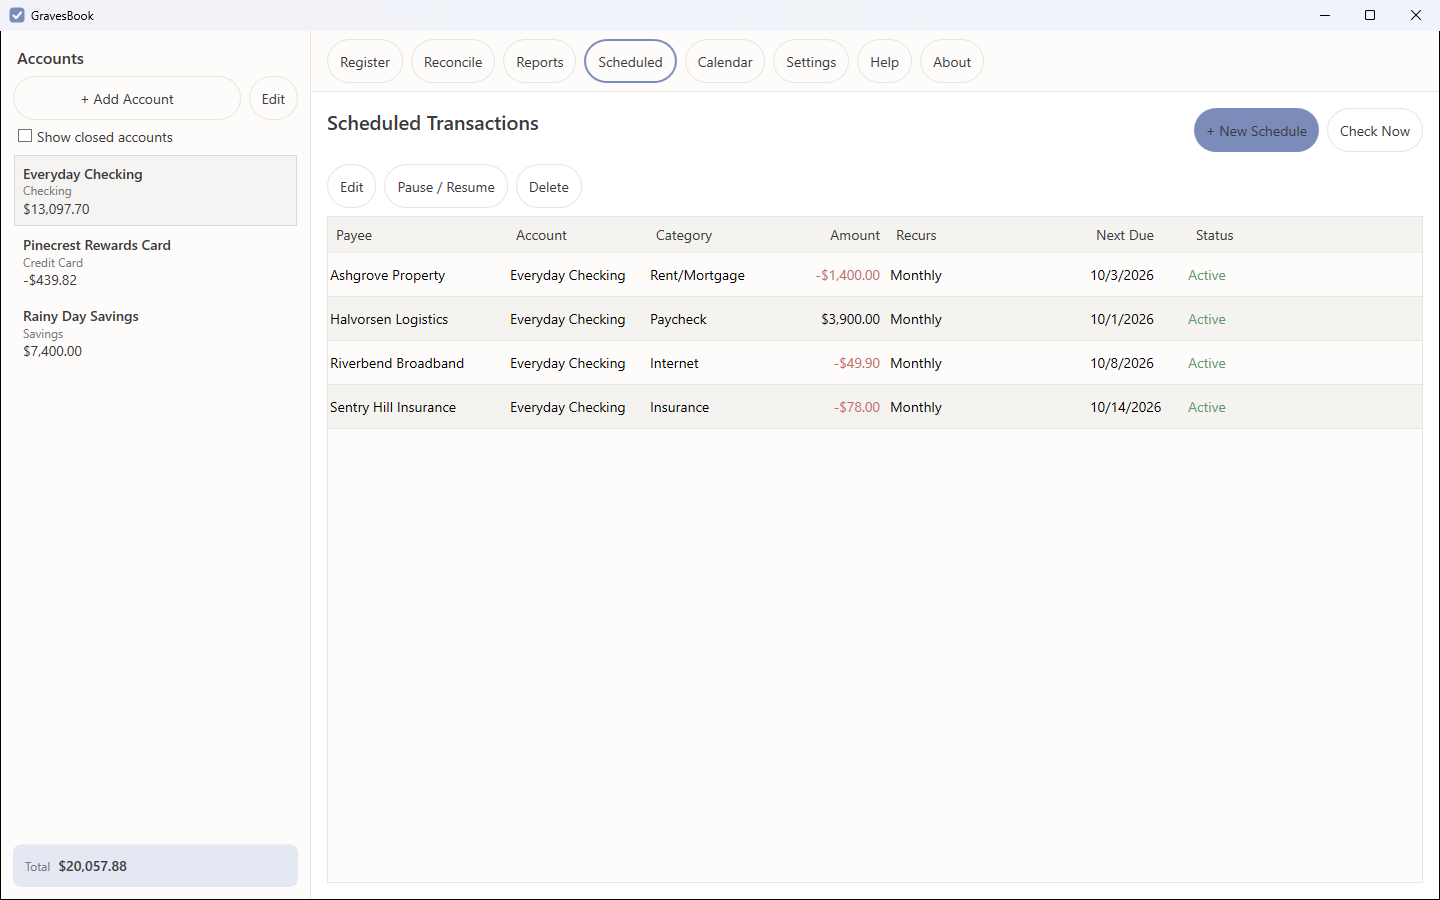1440x900 pixels.
Task: Click the Rent/Mortgage category cell
Action: [x=697, y=275]
